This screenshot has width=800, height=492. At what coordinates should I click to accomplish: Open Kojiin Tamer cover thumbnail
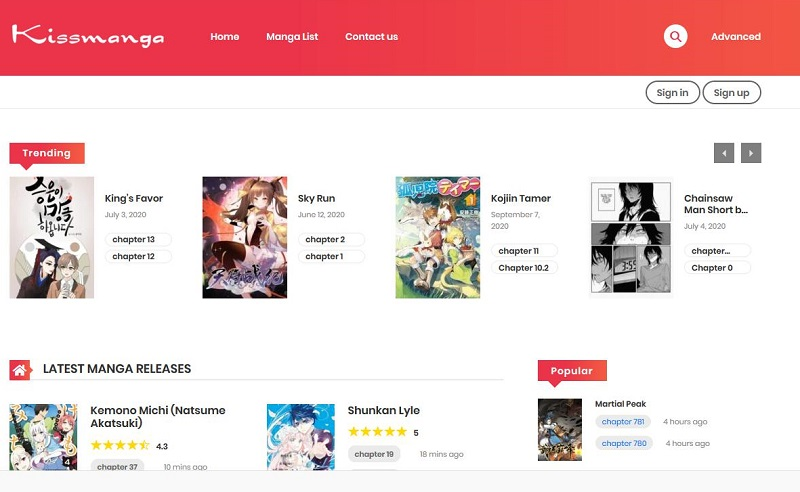click(x=437, y=237)
